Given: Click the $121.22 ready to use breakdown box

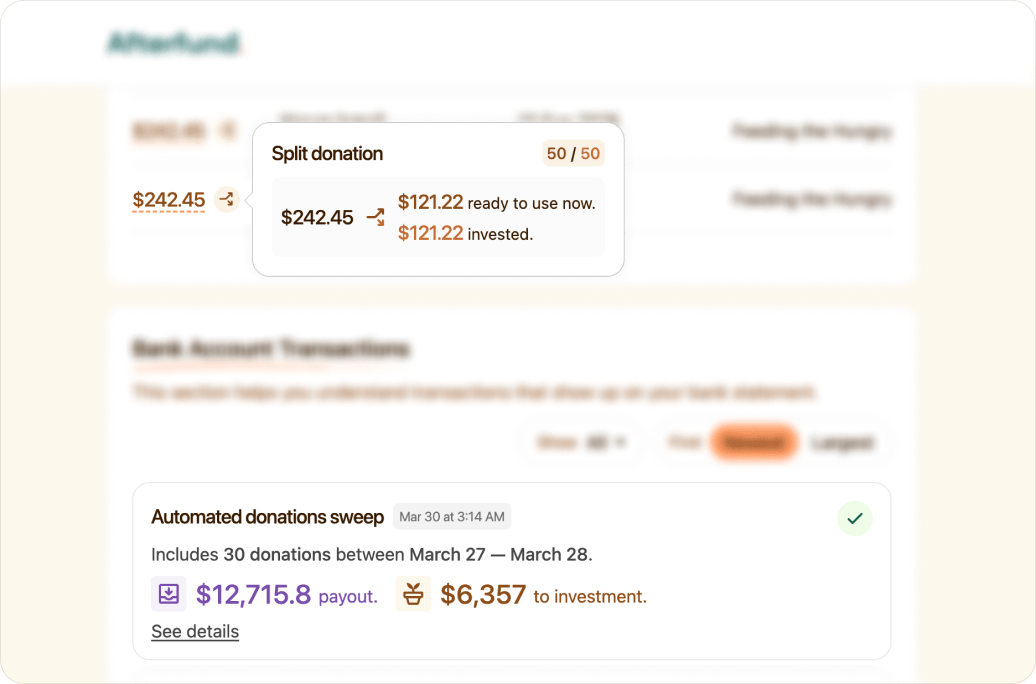Looking at the screenshot, I should pos(497,202).
